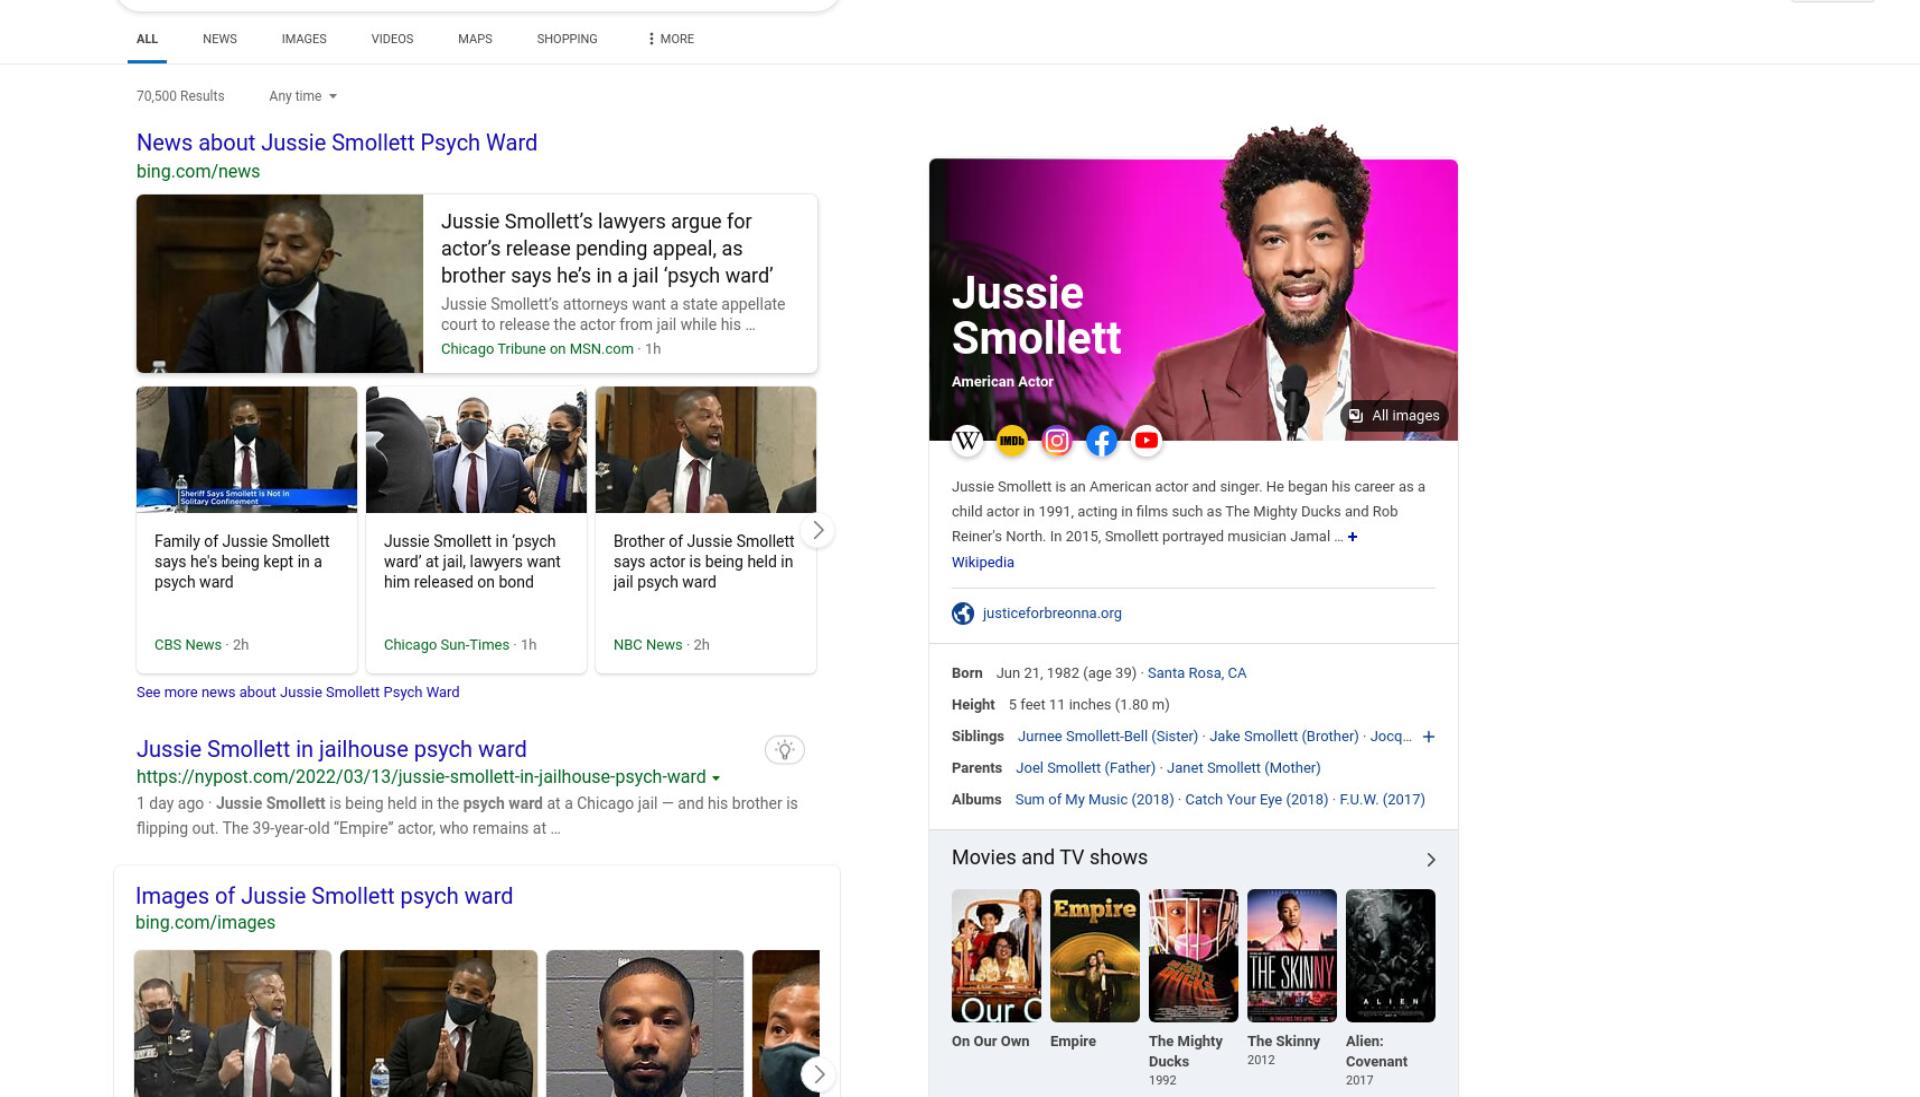The height and width of the screenshot is (1097, 1920).
Task: Open the Santa Rosa, CA birthplace link
Action: pos(1197,673)
